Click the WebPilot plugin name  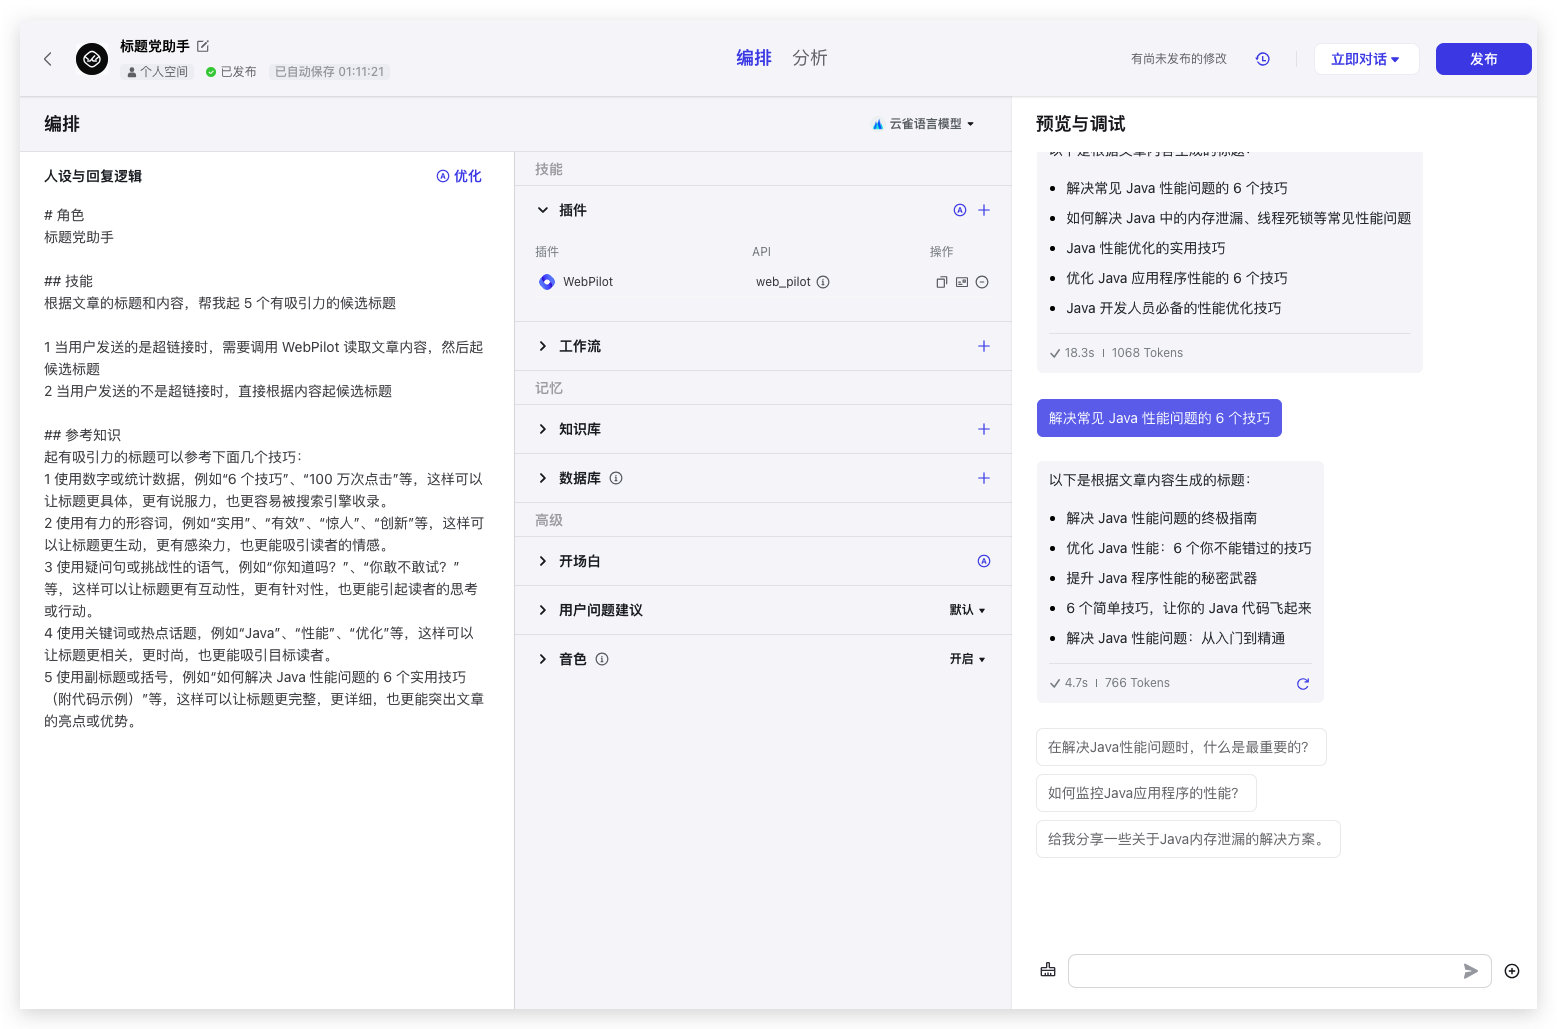coord(588,282)
